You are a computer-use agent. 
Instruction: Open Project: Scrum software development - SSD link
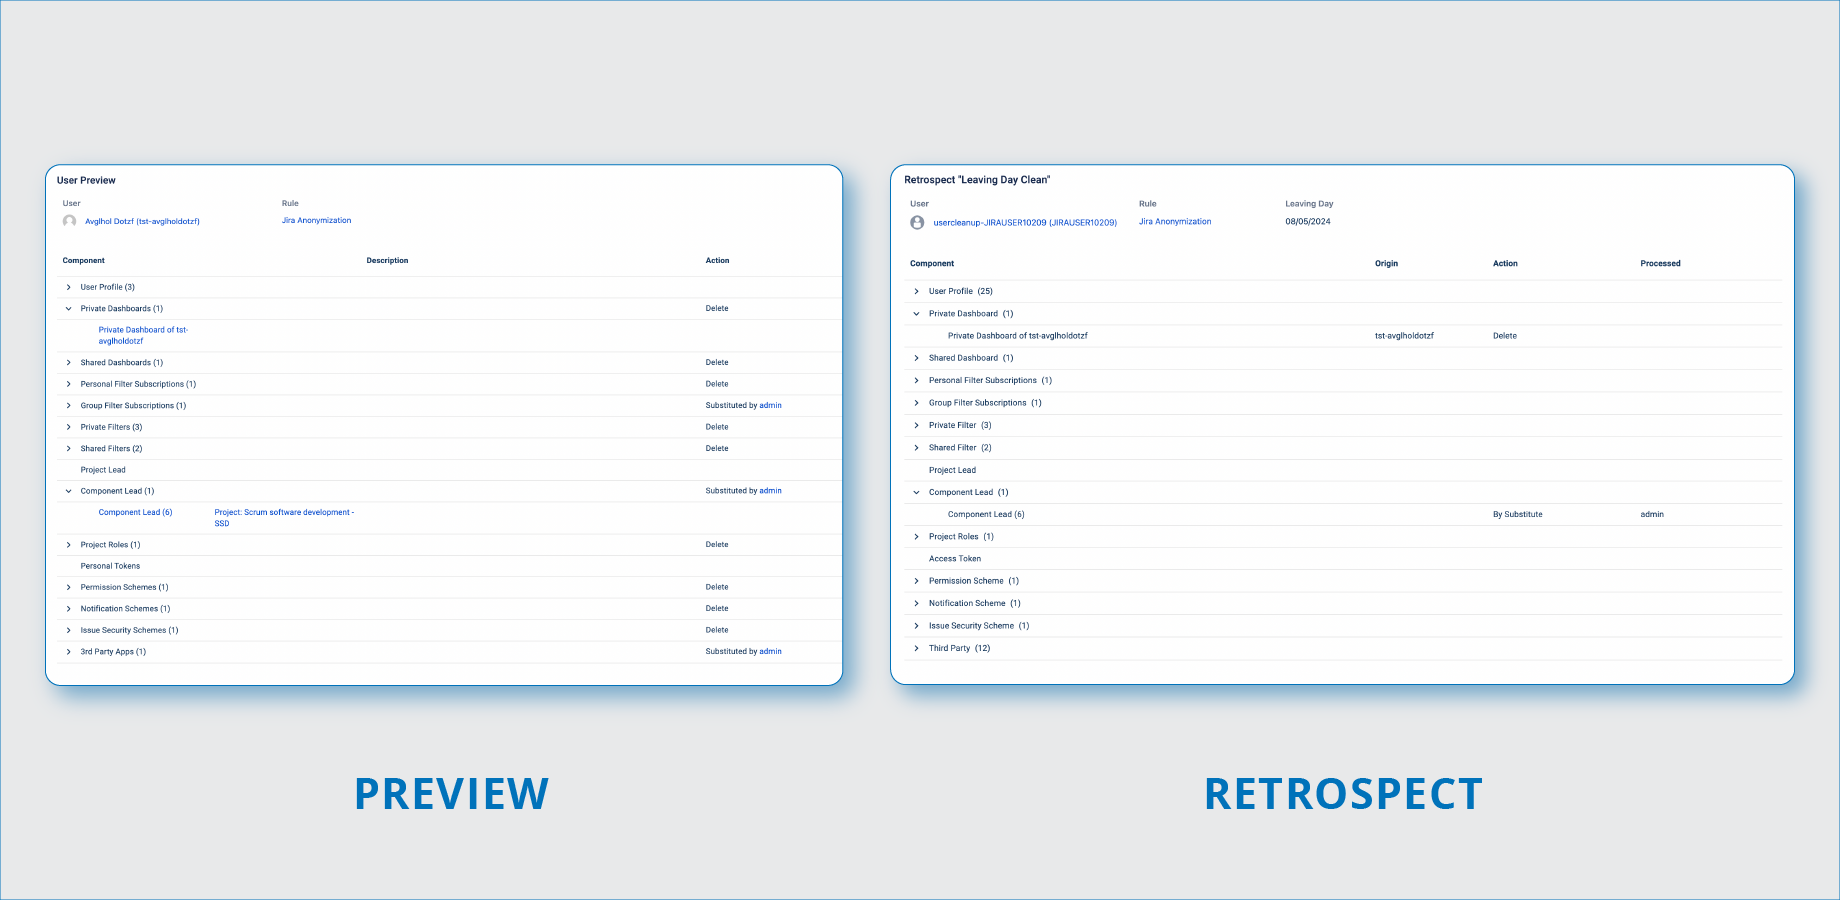(284, 518)
